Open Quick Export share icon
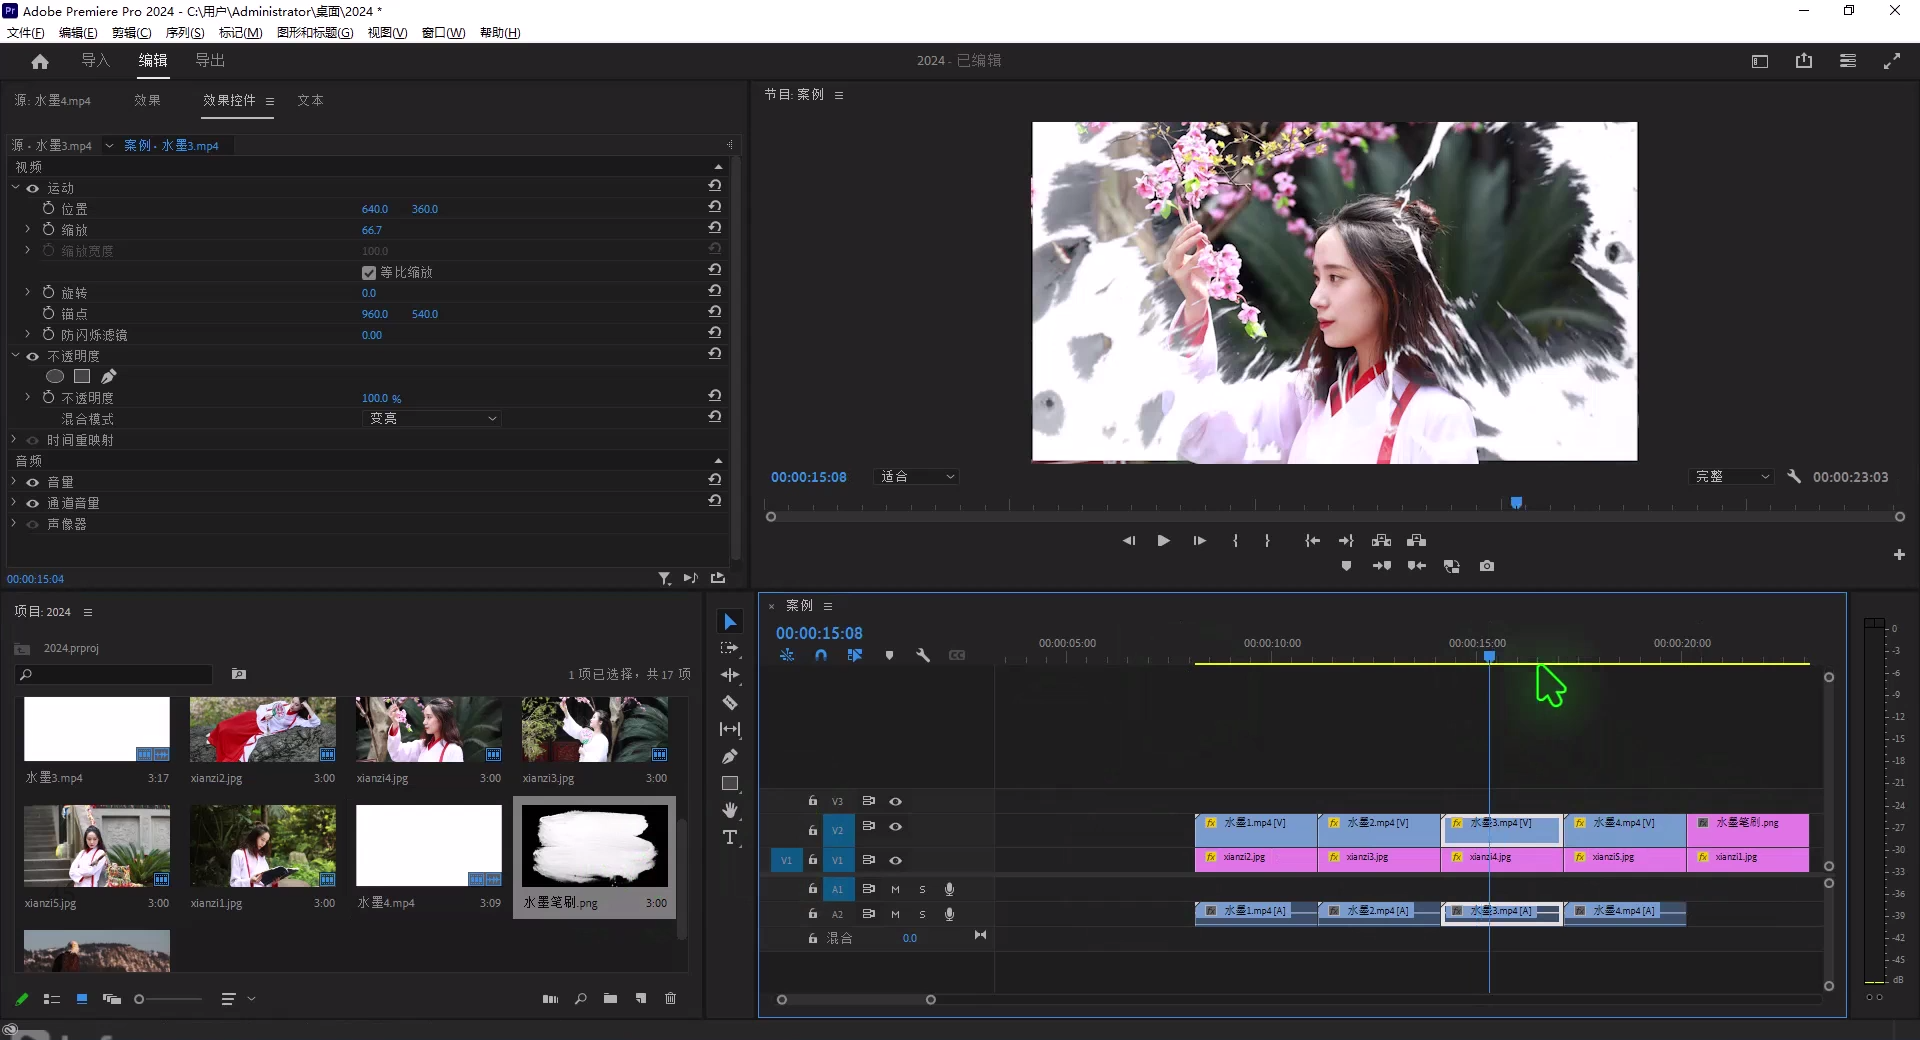 (x=1804, y=61)
